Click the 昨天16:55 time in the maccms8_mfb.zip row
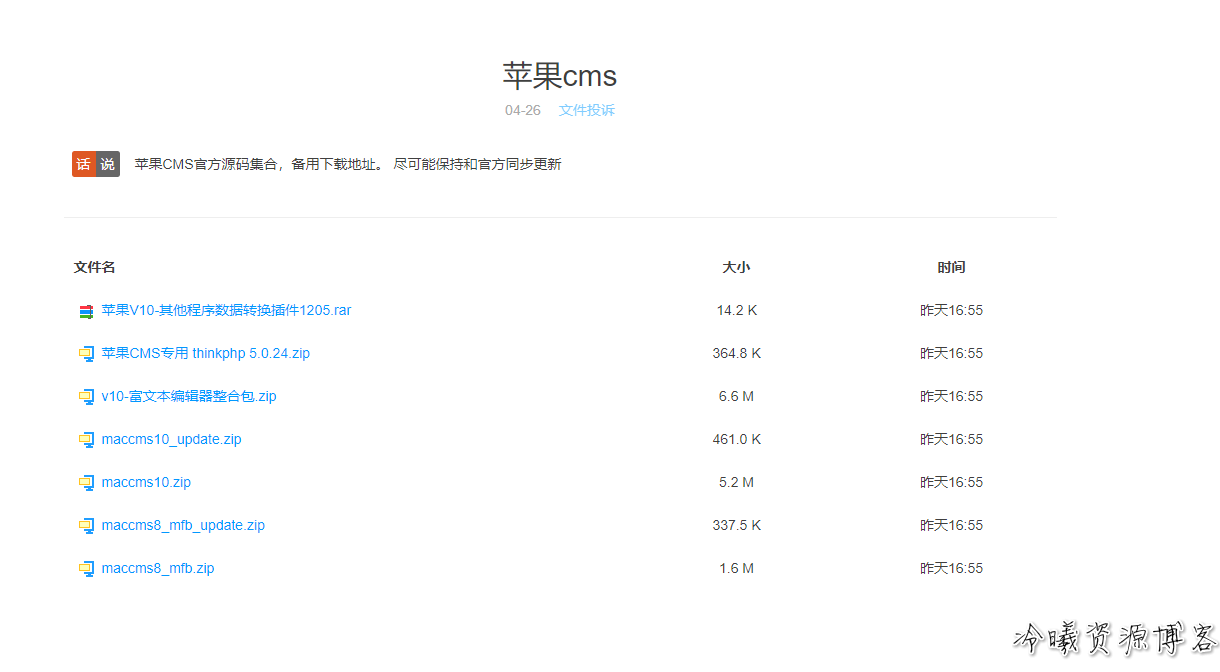The width and height of the screenshot is (1220, 672). click(x=951, y=568)
